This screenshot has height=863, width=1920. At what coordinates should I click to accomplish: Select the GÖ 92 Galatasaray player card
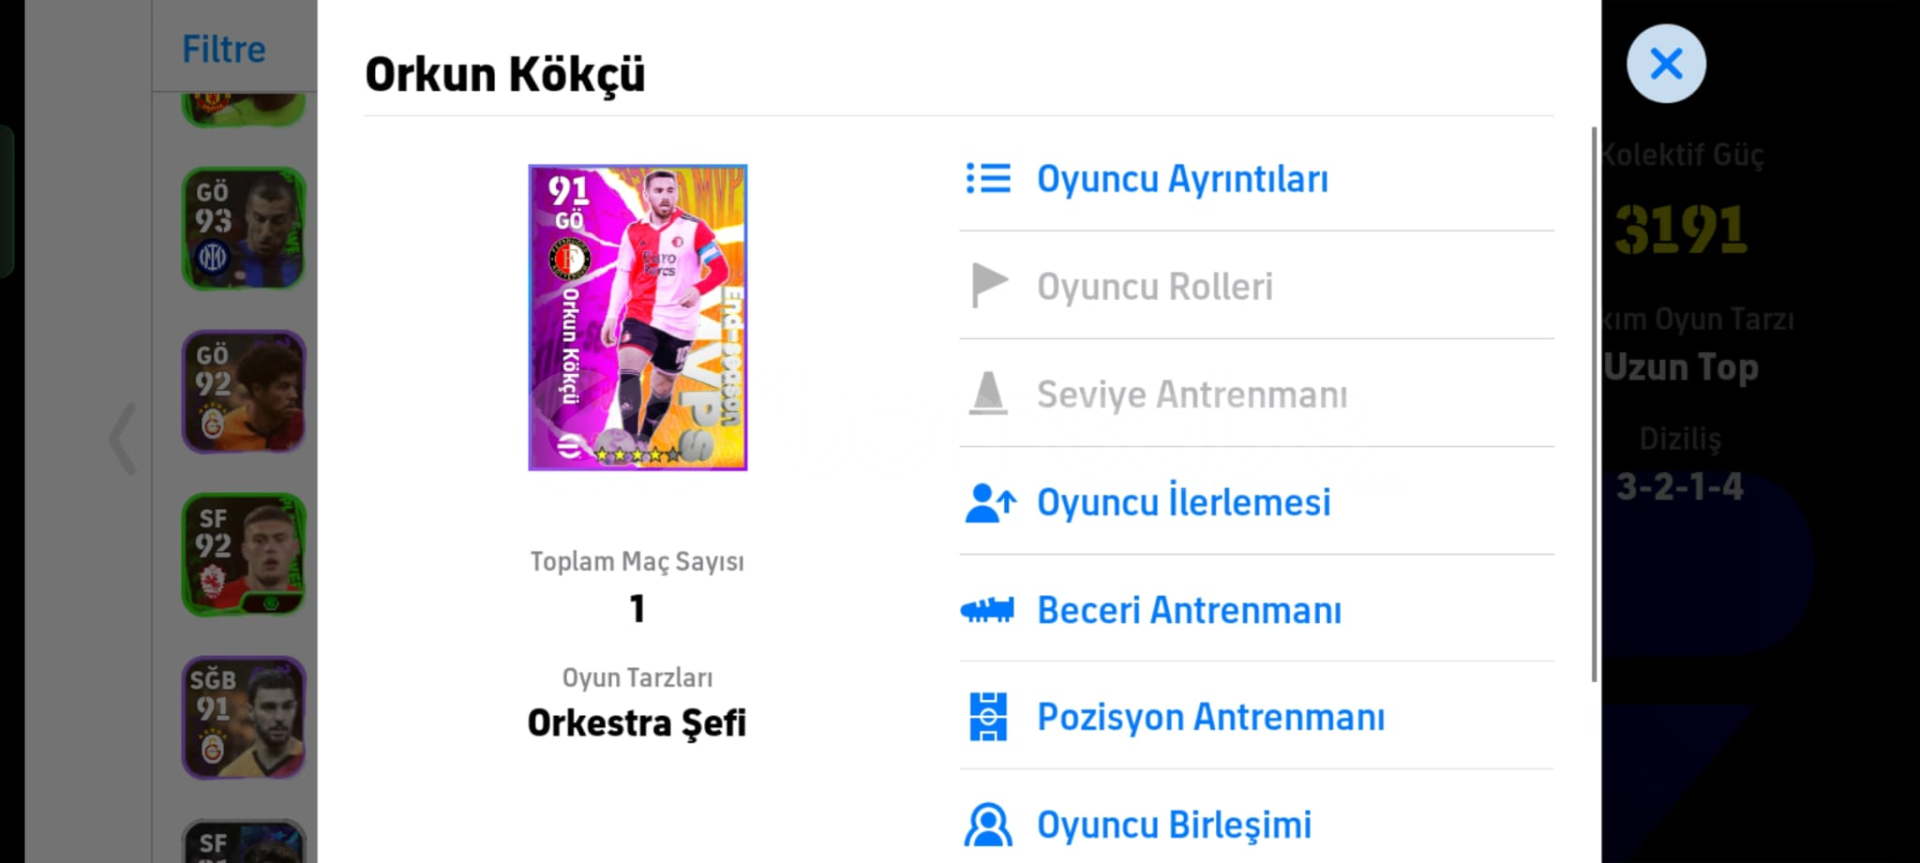pos(243,392)
